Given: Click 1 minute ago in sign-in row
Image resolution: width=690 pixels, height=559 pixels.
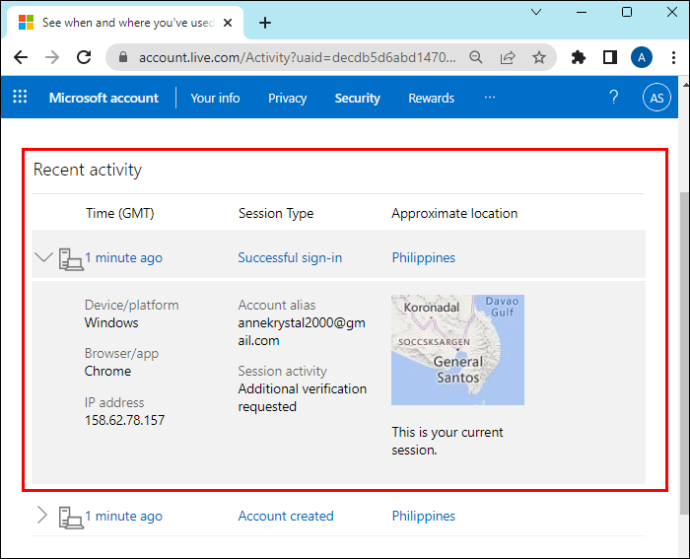Looking at the screenshot, I should (x=124, y=257).
